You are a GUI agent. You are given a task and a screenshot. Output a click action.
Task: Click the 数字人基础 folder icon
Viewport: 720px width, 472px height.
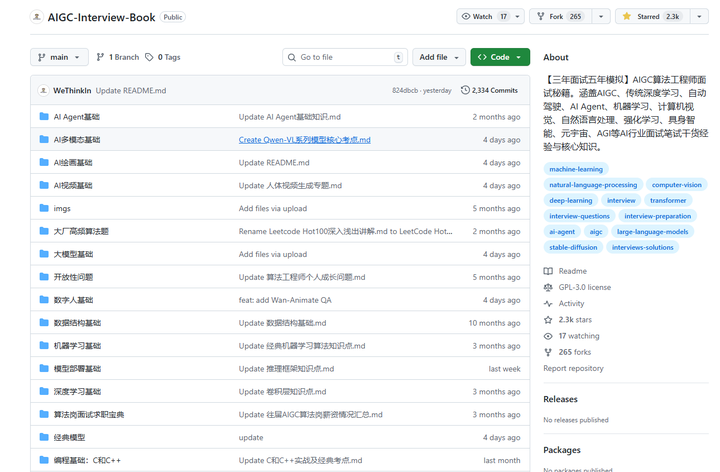coord(44,300)
